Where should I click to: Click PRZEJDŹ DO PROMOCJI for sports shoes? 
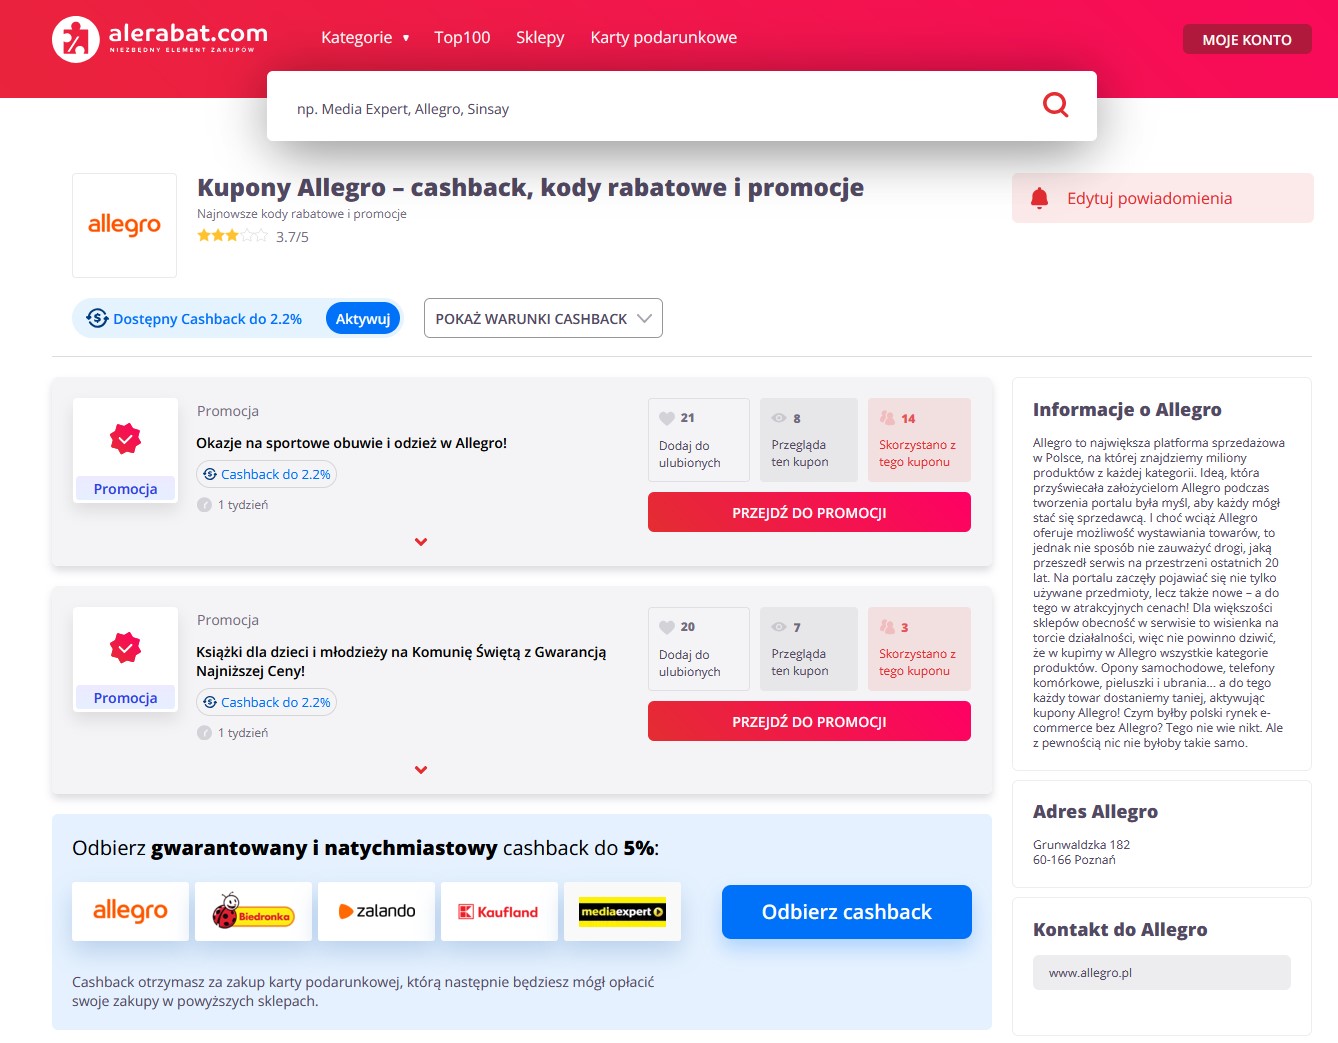click(x=809, y=512)
